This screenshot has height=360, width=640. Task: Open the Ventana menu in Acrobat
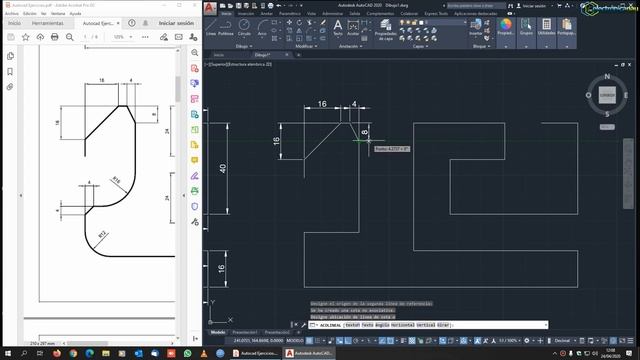click(58, 13)
